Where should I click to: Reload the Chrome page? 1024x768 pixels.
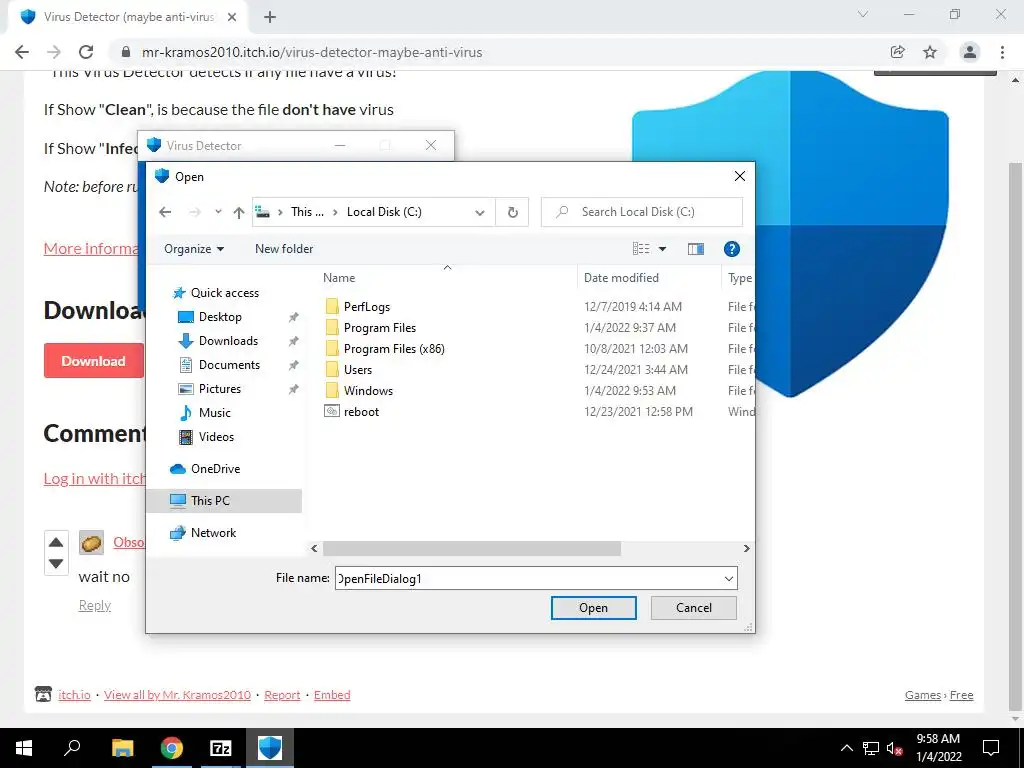(x=86, y=52)
